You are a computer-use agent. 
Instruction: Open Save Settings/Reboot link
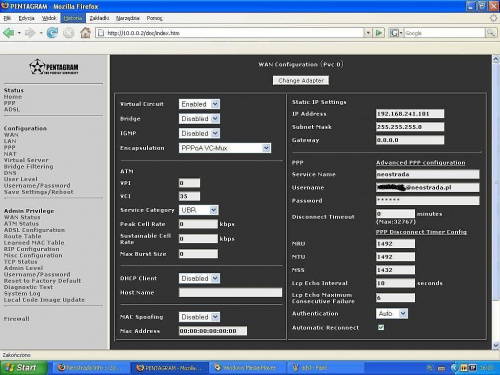tap(38, 192)
